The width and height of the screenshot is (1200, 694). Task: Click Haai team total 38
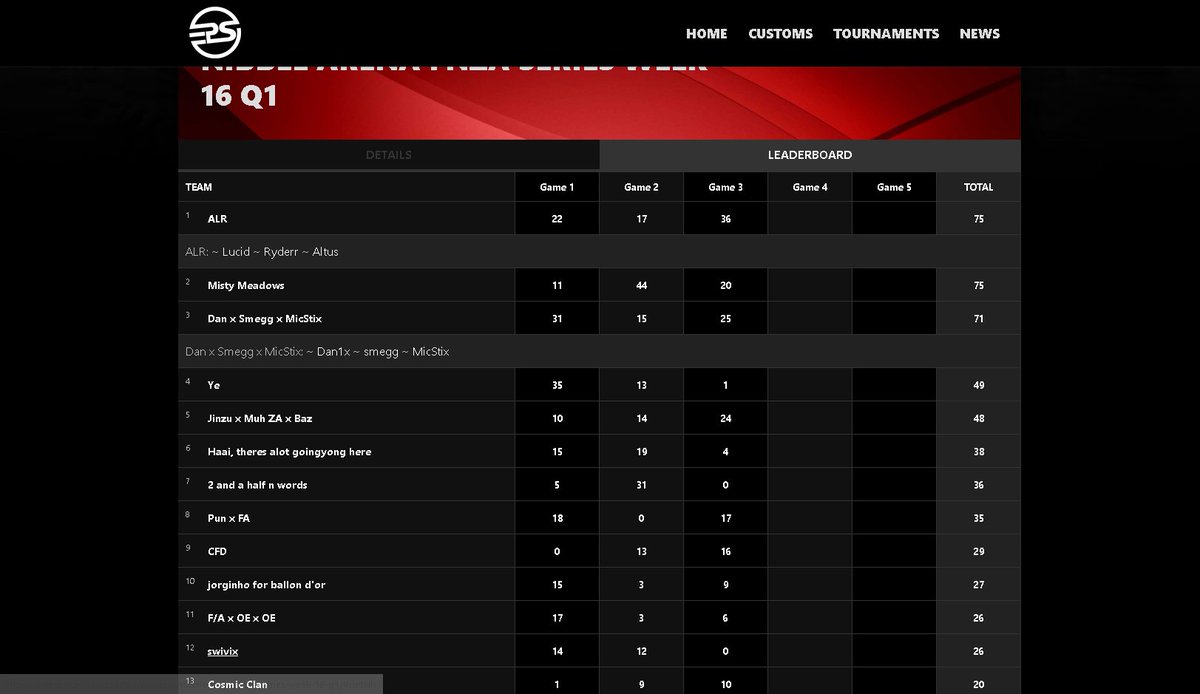(978, 451)
